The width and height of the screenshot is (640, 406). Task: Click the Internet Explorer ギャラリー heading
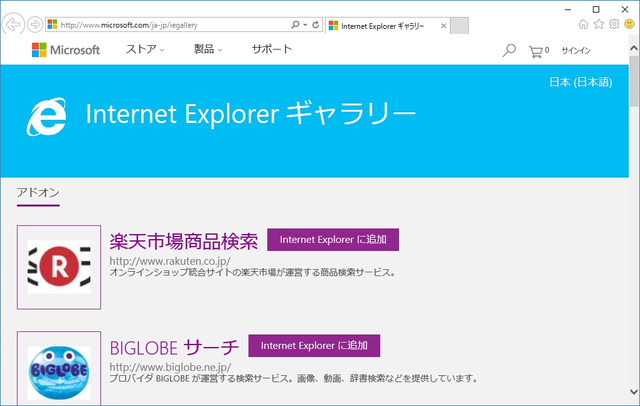coord(250,114)
